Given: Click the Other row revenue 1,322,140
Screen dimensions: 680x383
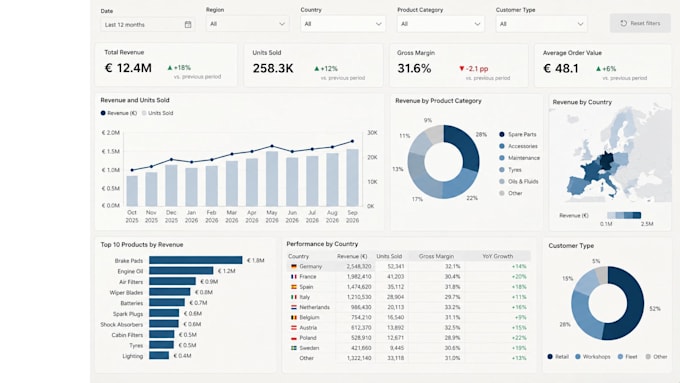Looking at the screenshot, I should point(359,358).
